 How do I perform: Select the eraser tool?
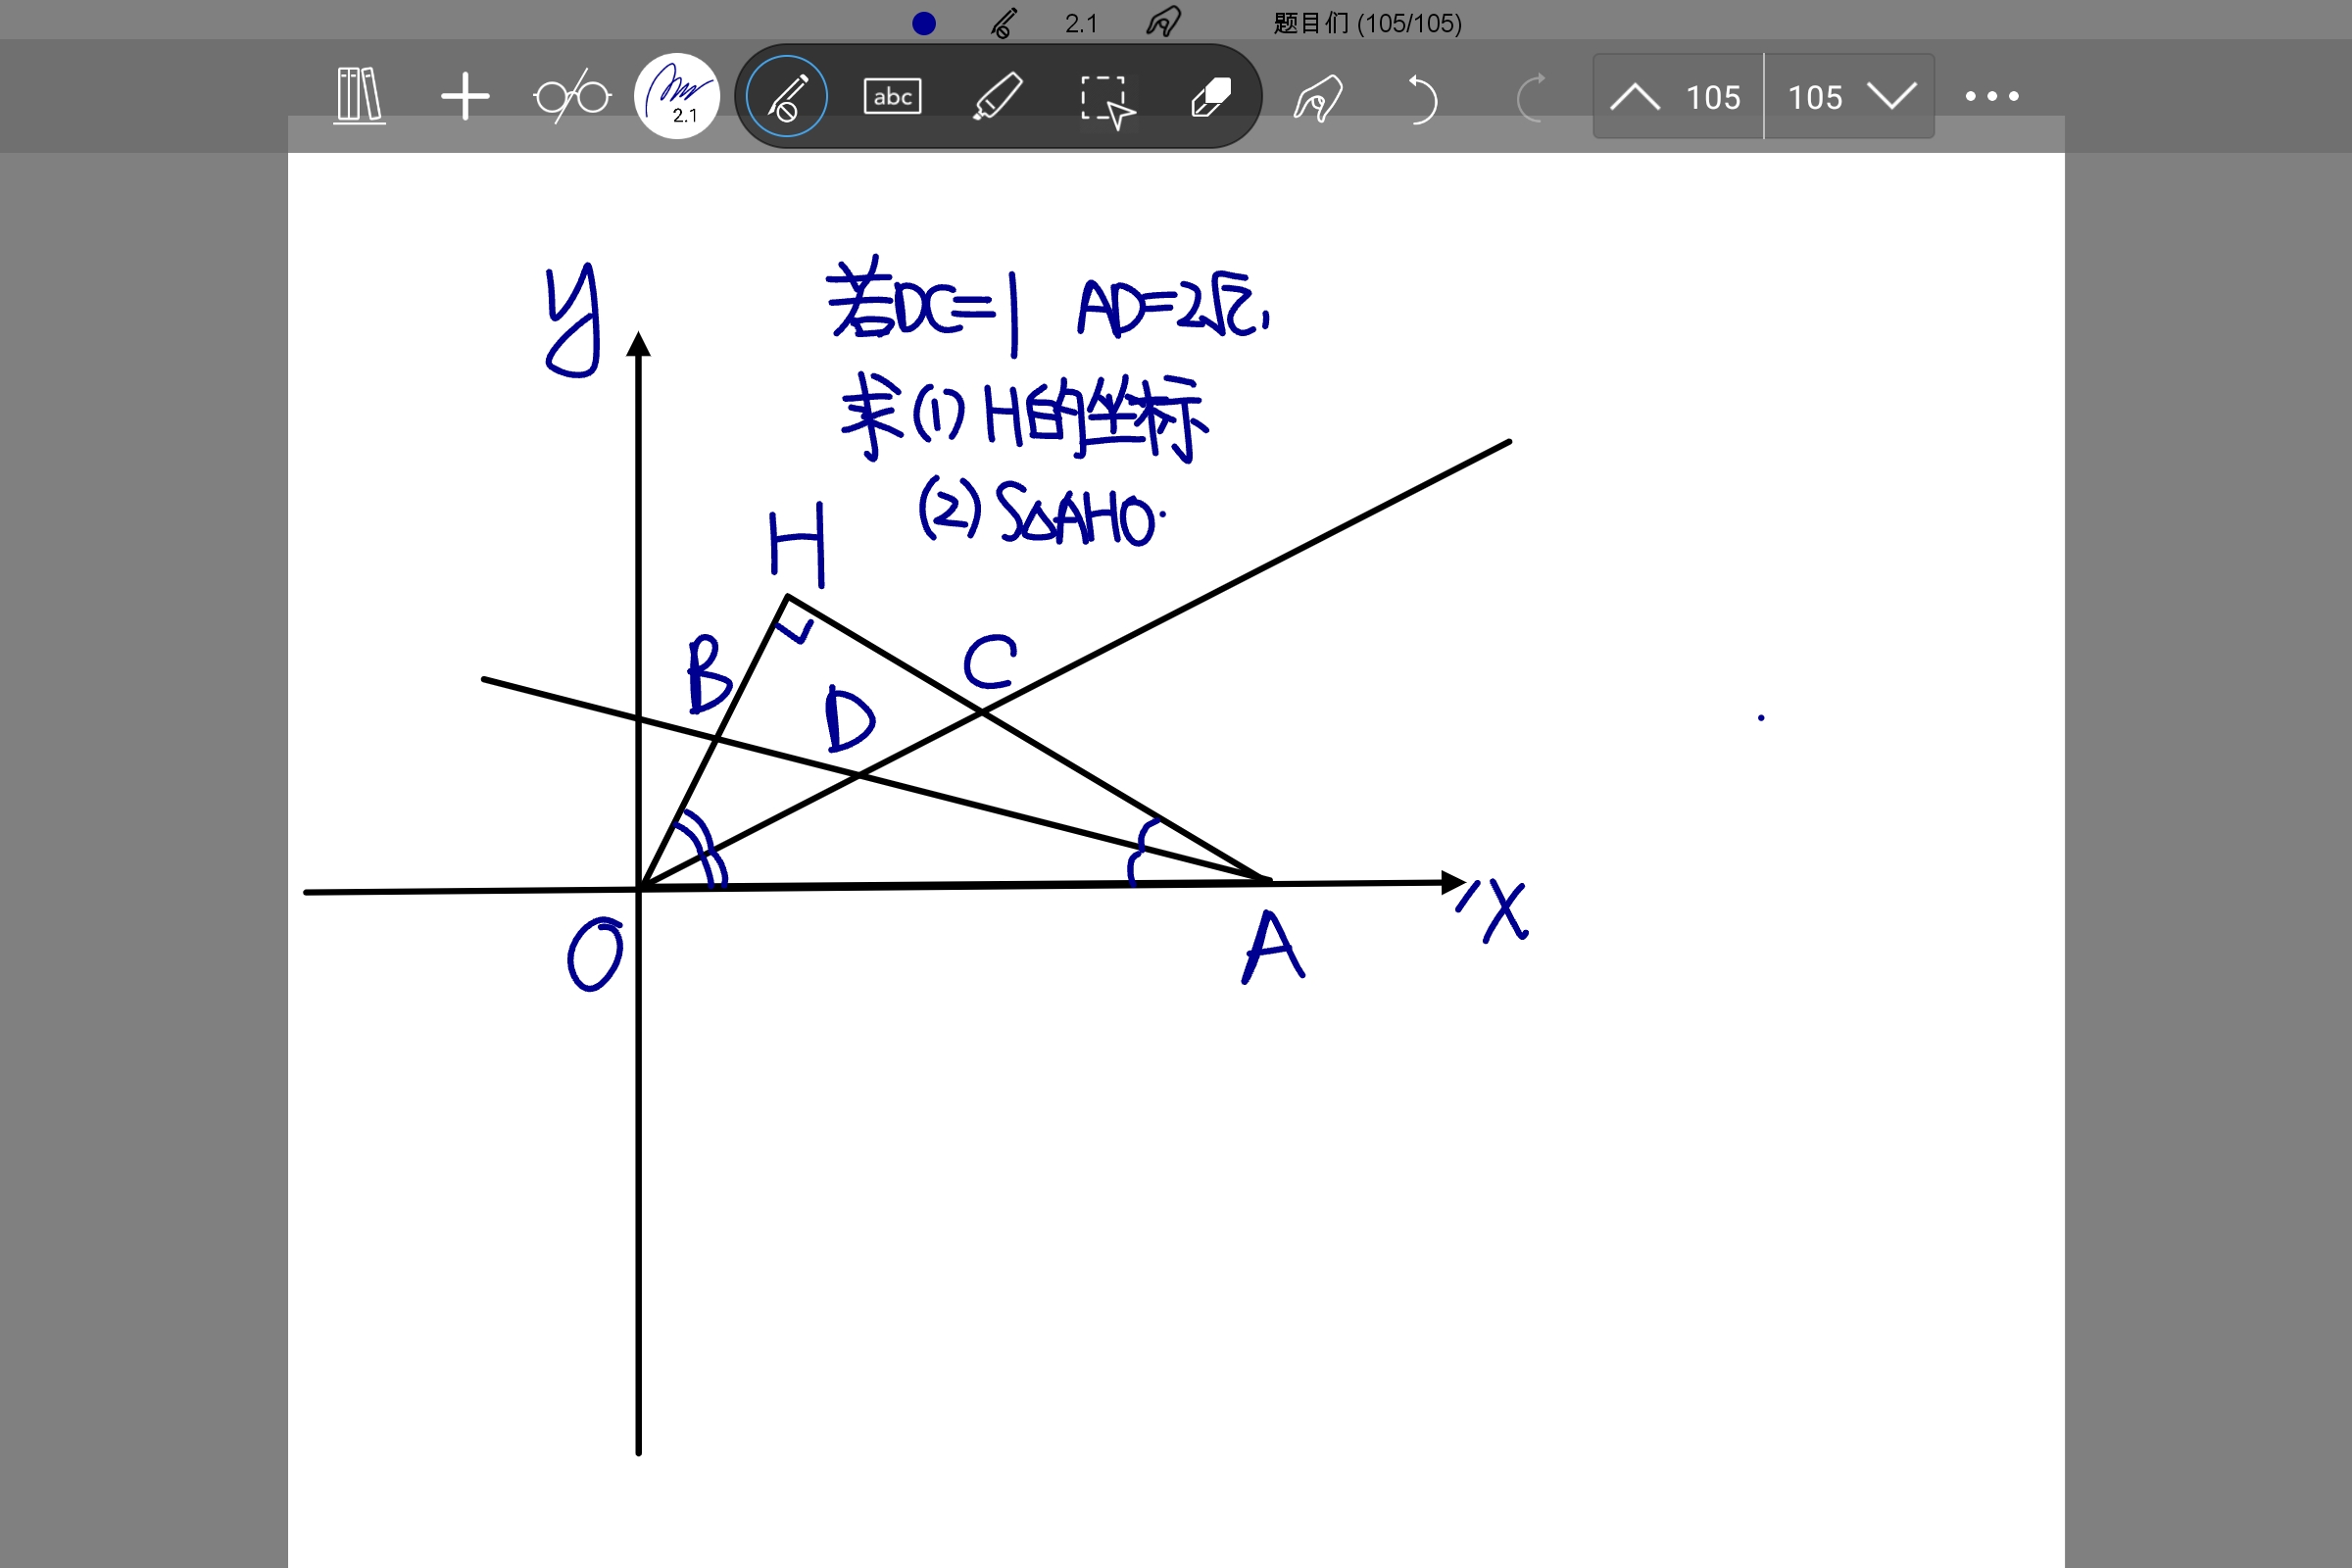pos(1211,97)
